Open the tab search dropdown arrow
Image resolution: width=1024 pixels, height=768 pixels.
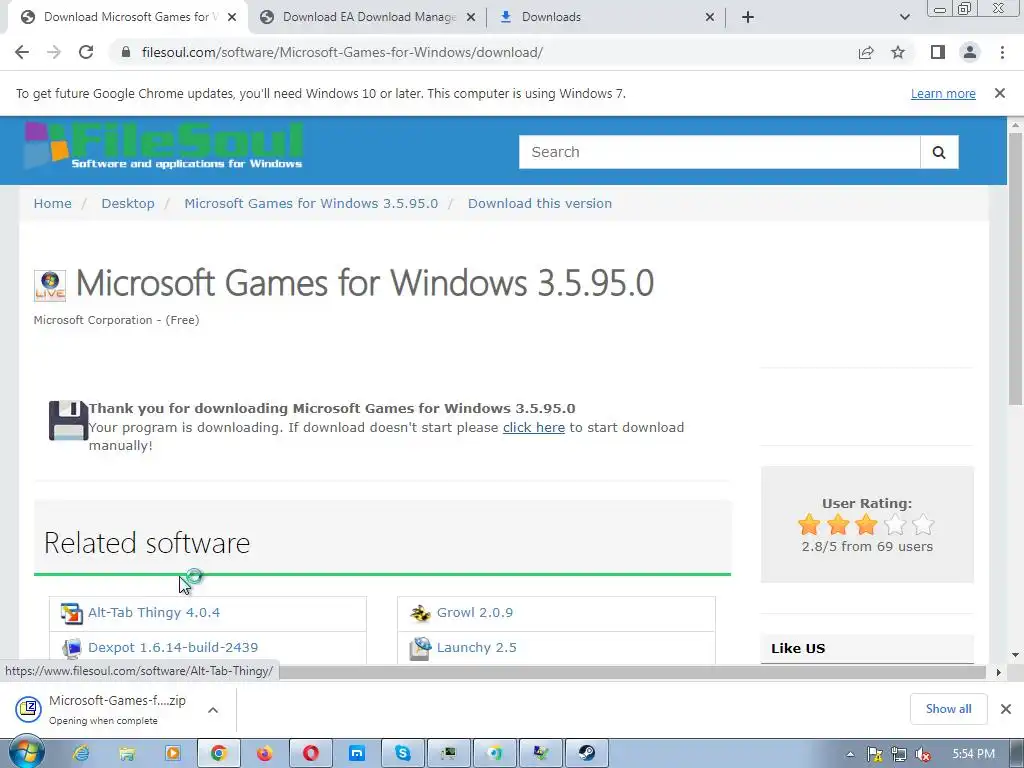pyautogui.click(x=904, y=17)
